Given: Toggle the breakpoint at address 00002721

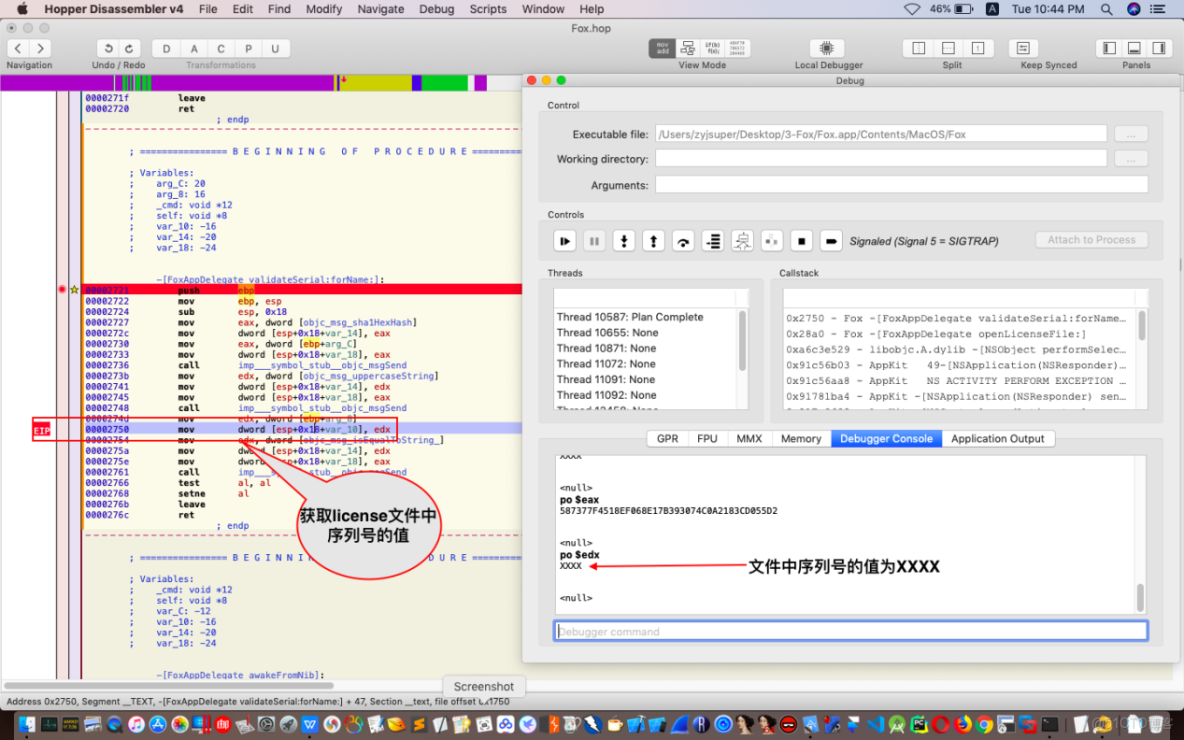Looking at the screenshot, I should (x=62, y=290).
